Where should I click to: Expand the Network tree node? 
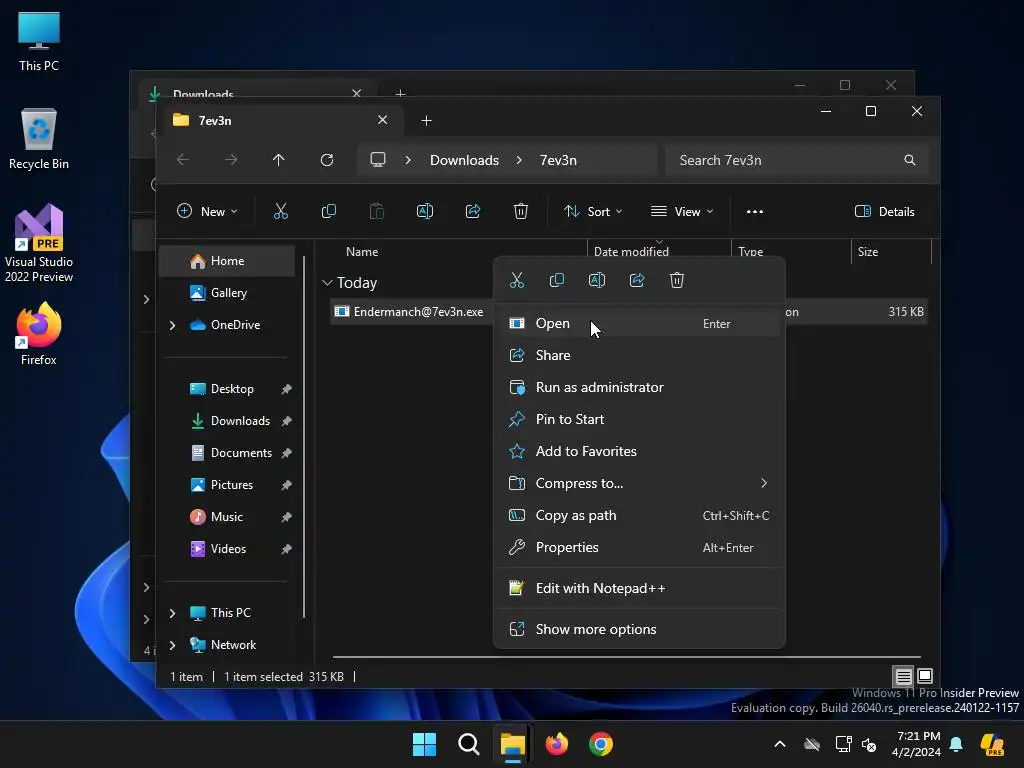pyautogui.click(x=172, y=645)
